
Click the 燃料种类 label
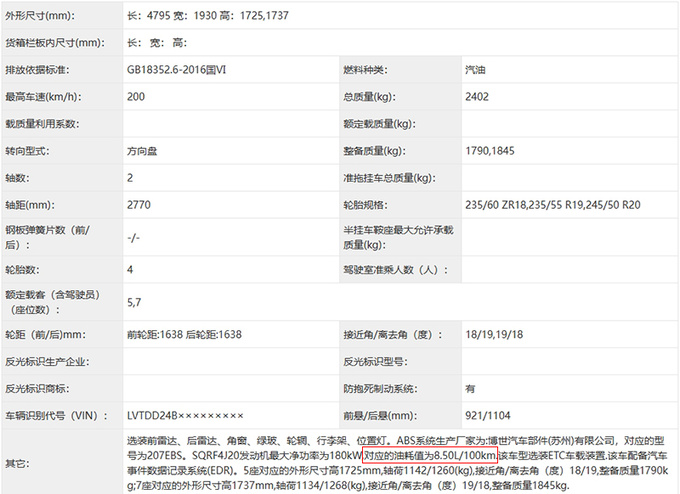click(365, 70)
